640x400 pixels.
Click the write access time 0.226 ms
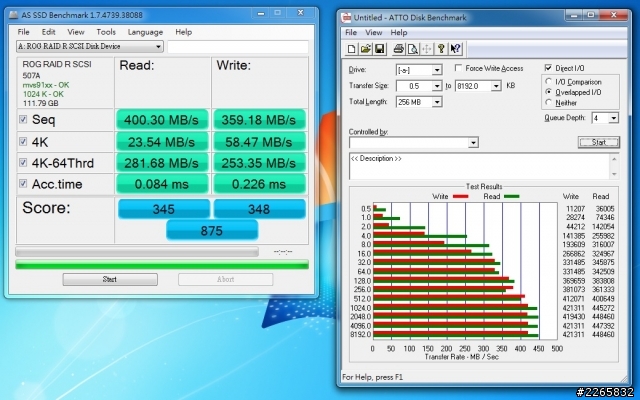click(x=259, y=184)
